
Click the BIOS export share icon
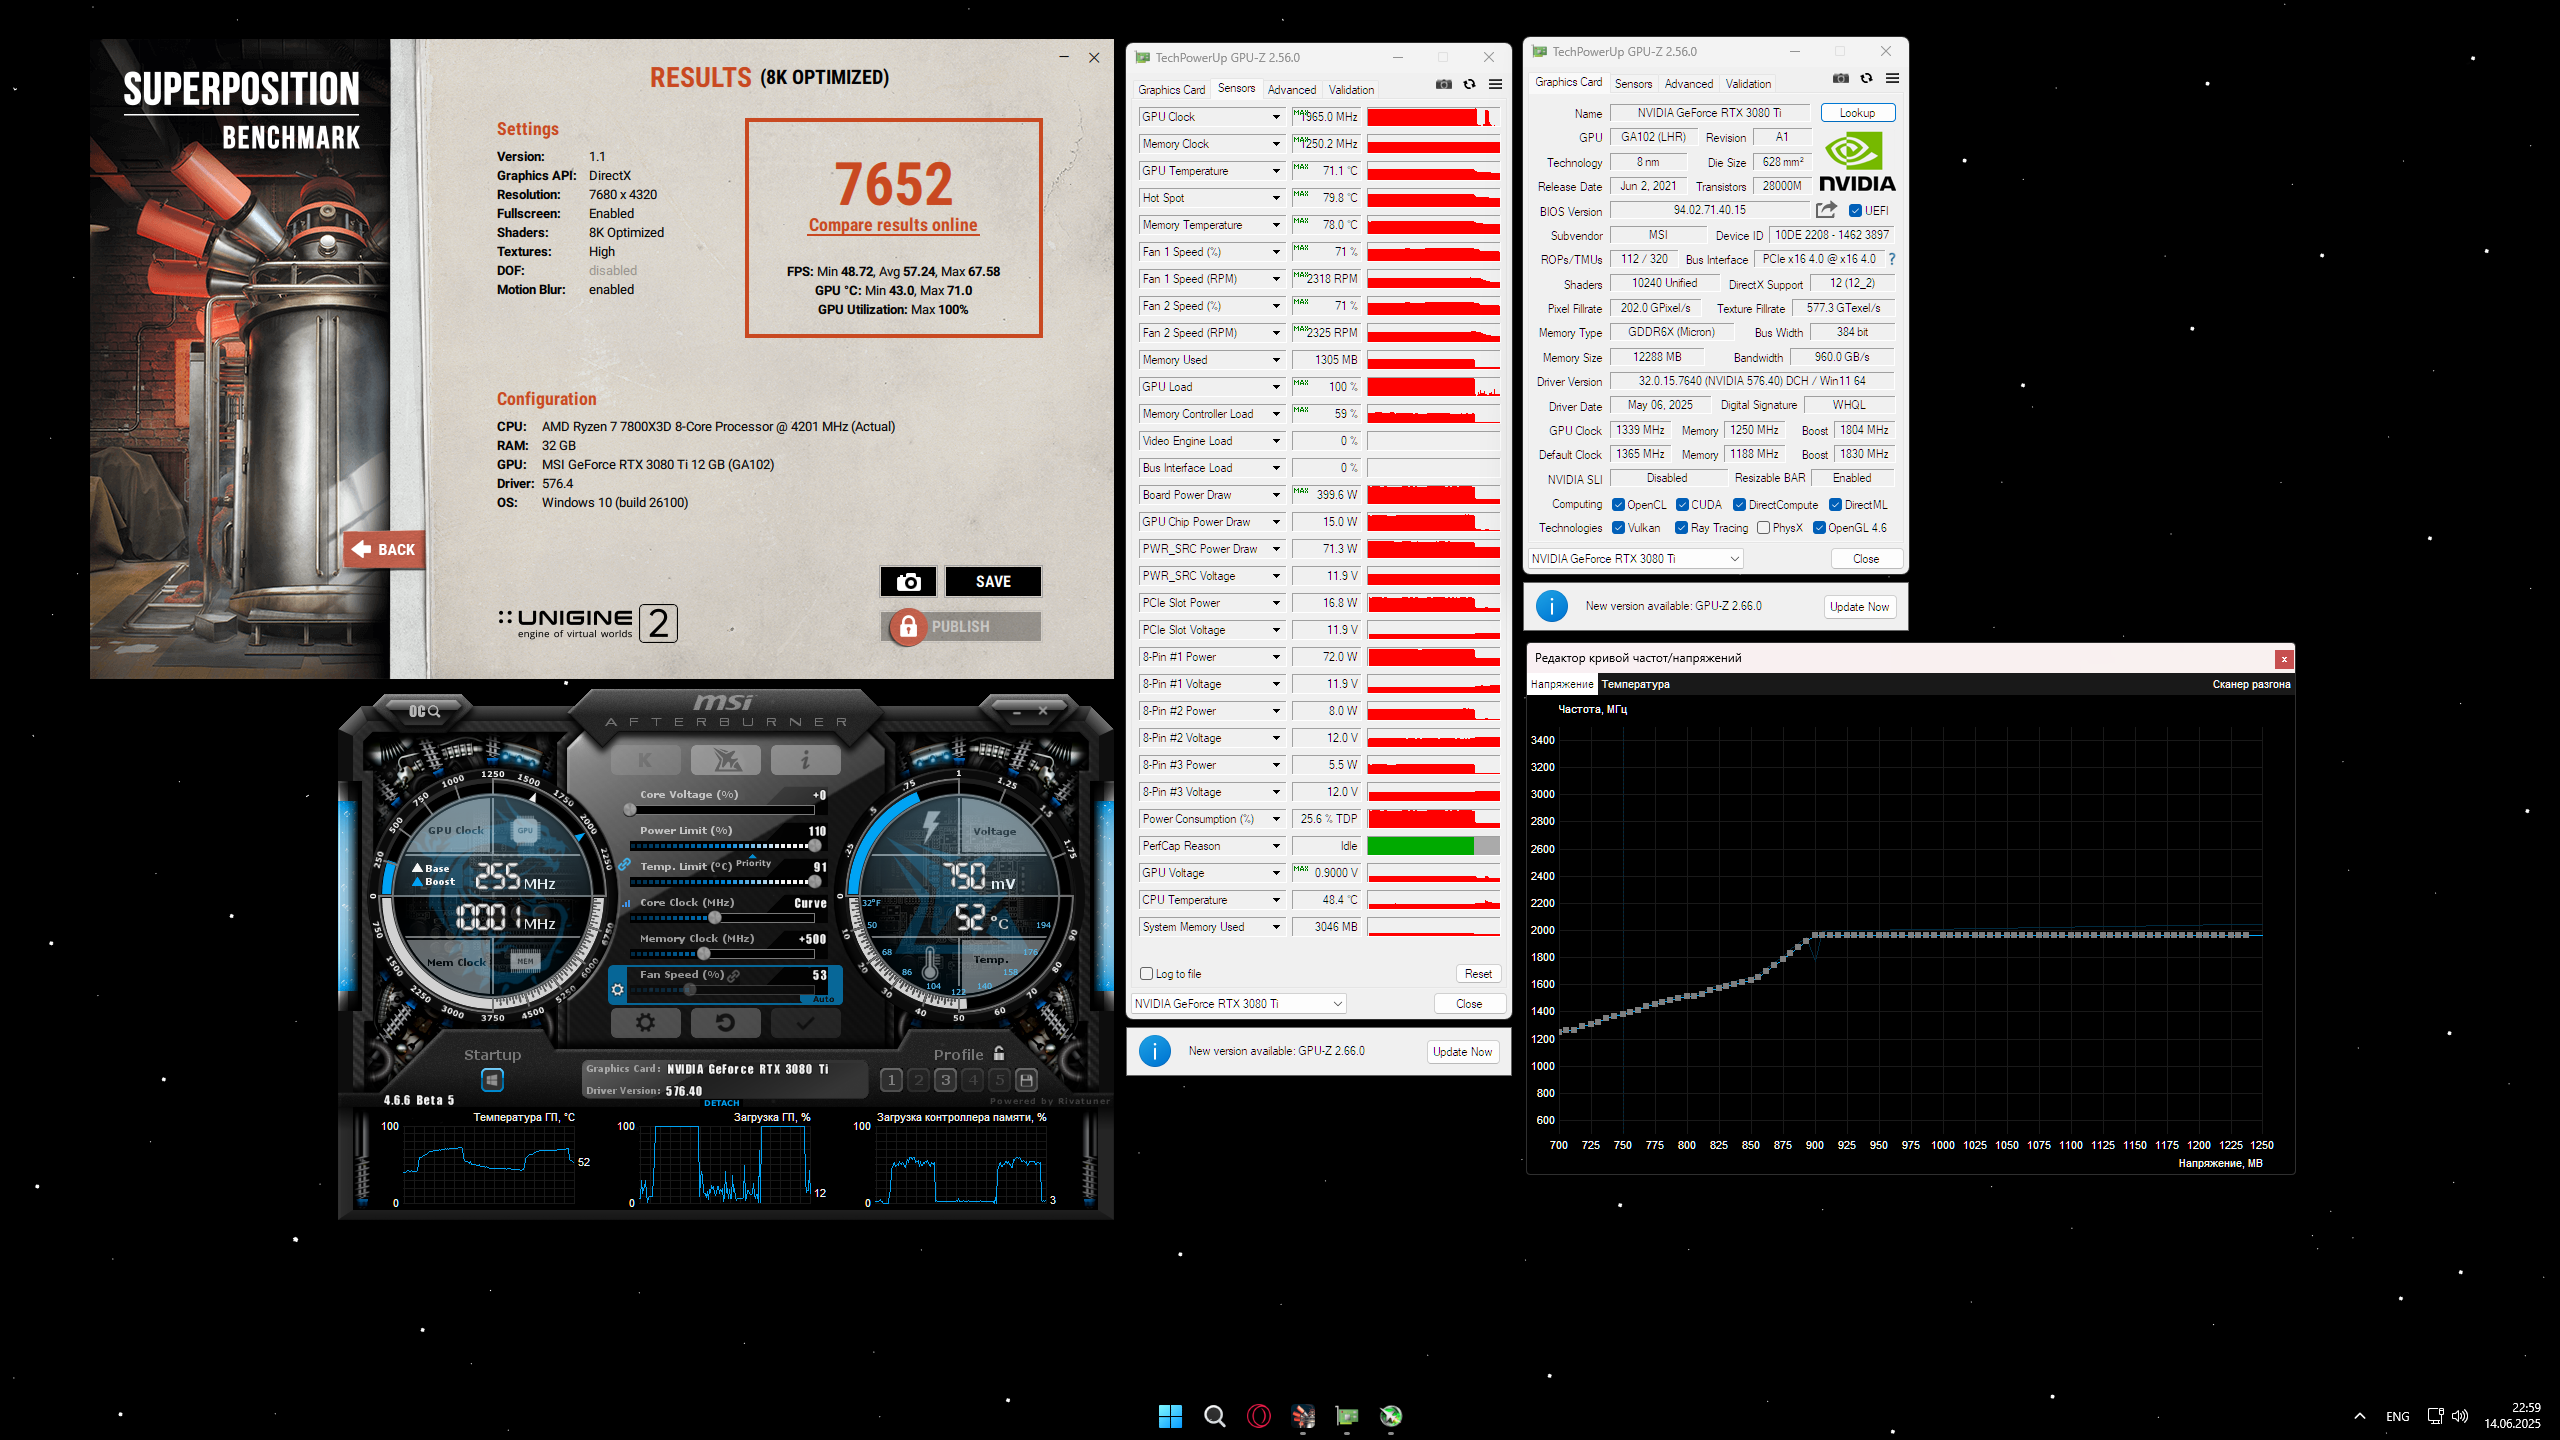click(1826, 210)
